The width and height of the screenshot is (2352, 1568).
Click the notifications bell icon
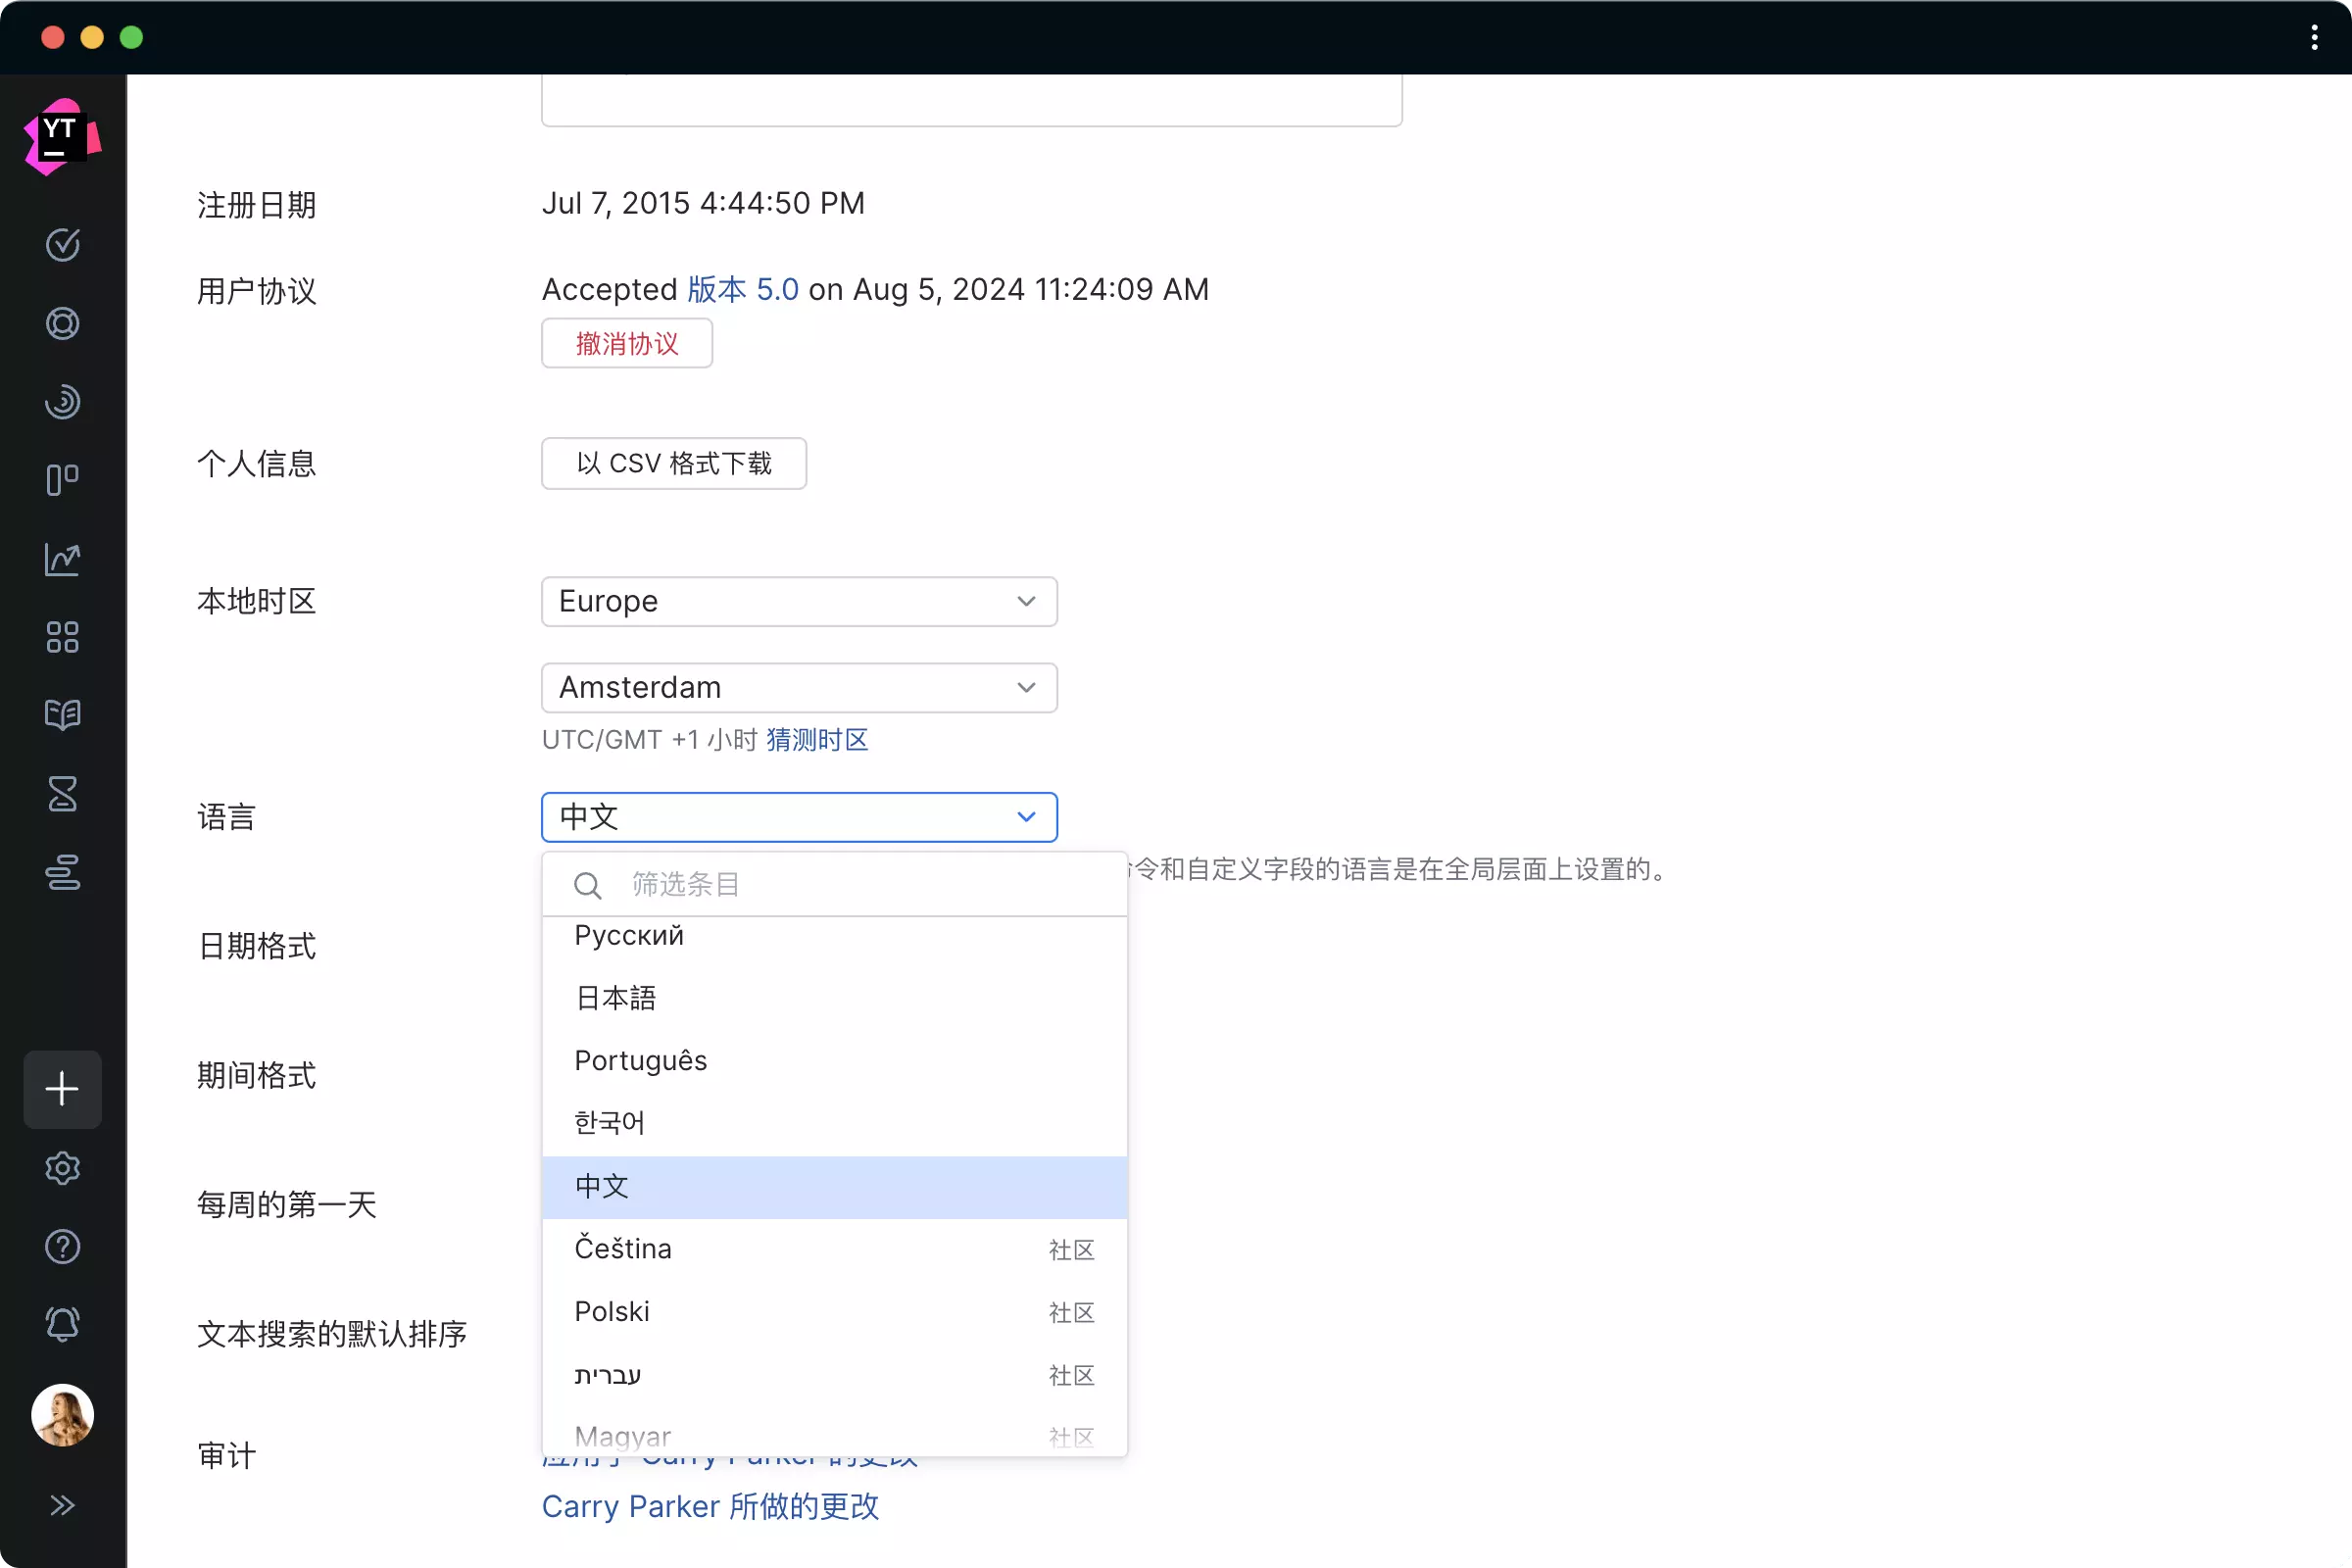click(62, 1325)
